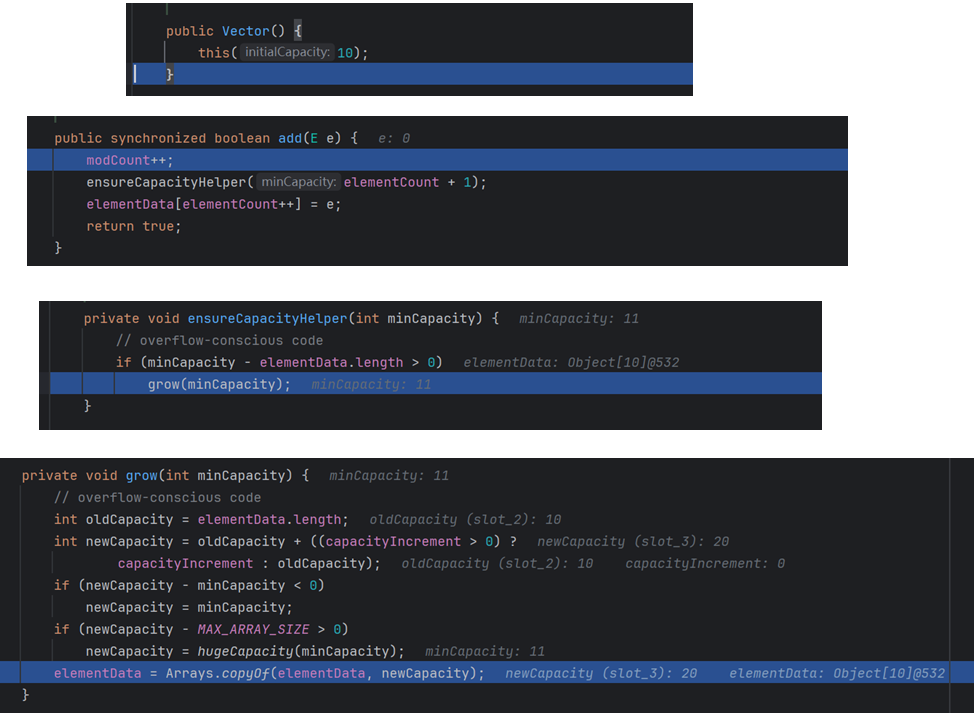Screen dimensions: 974x714
Task: Click capacityIncrement in the ternary condition
Action: (393, 542)
